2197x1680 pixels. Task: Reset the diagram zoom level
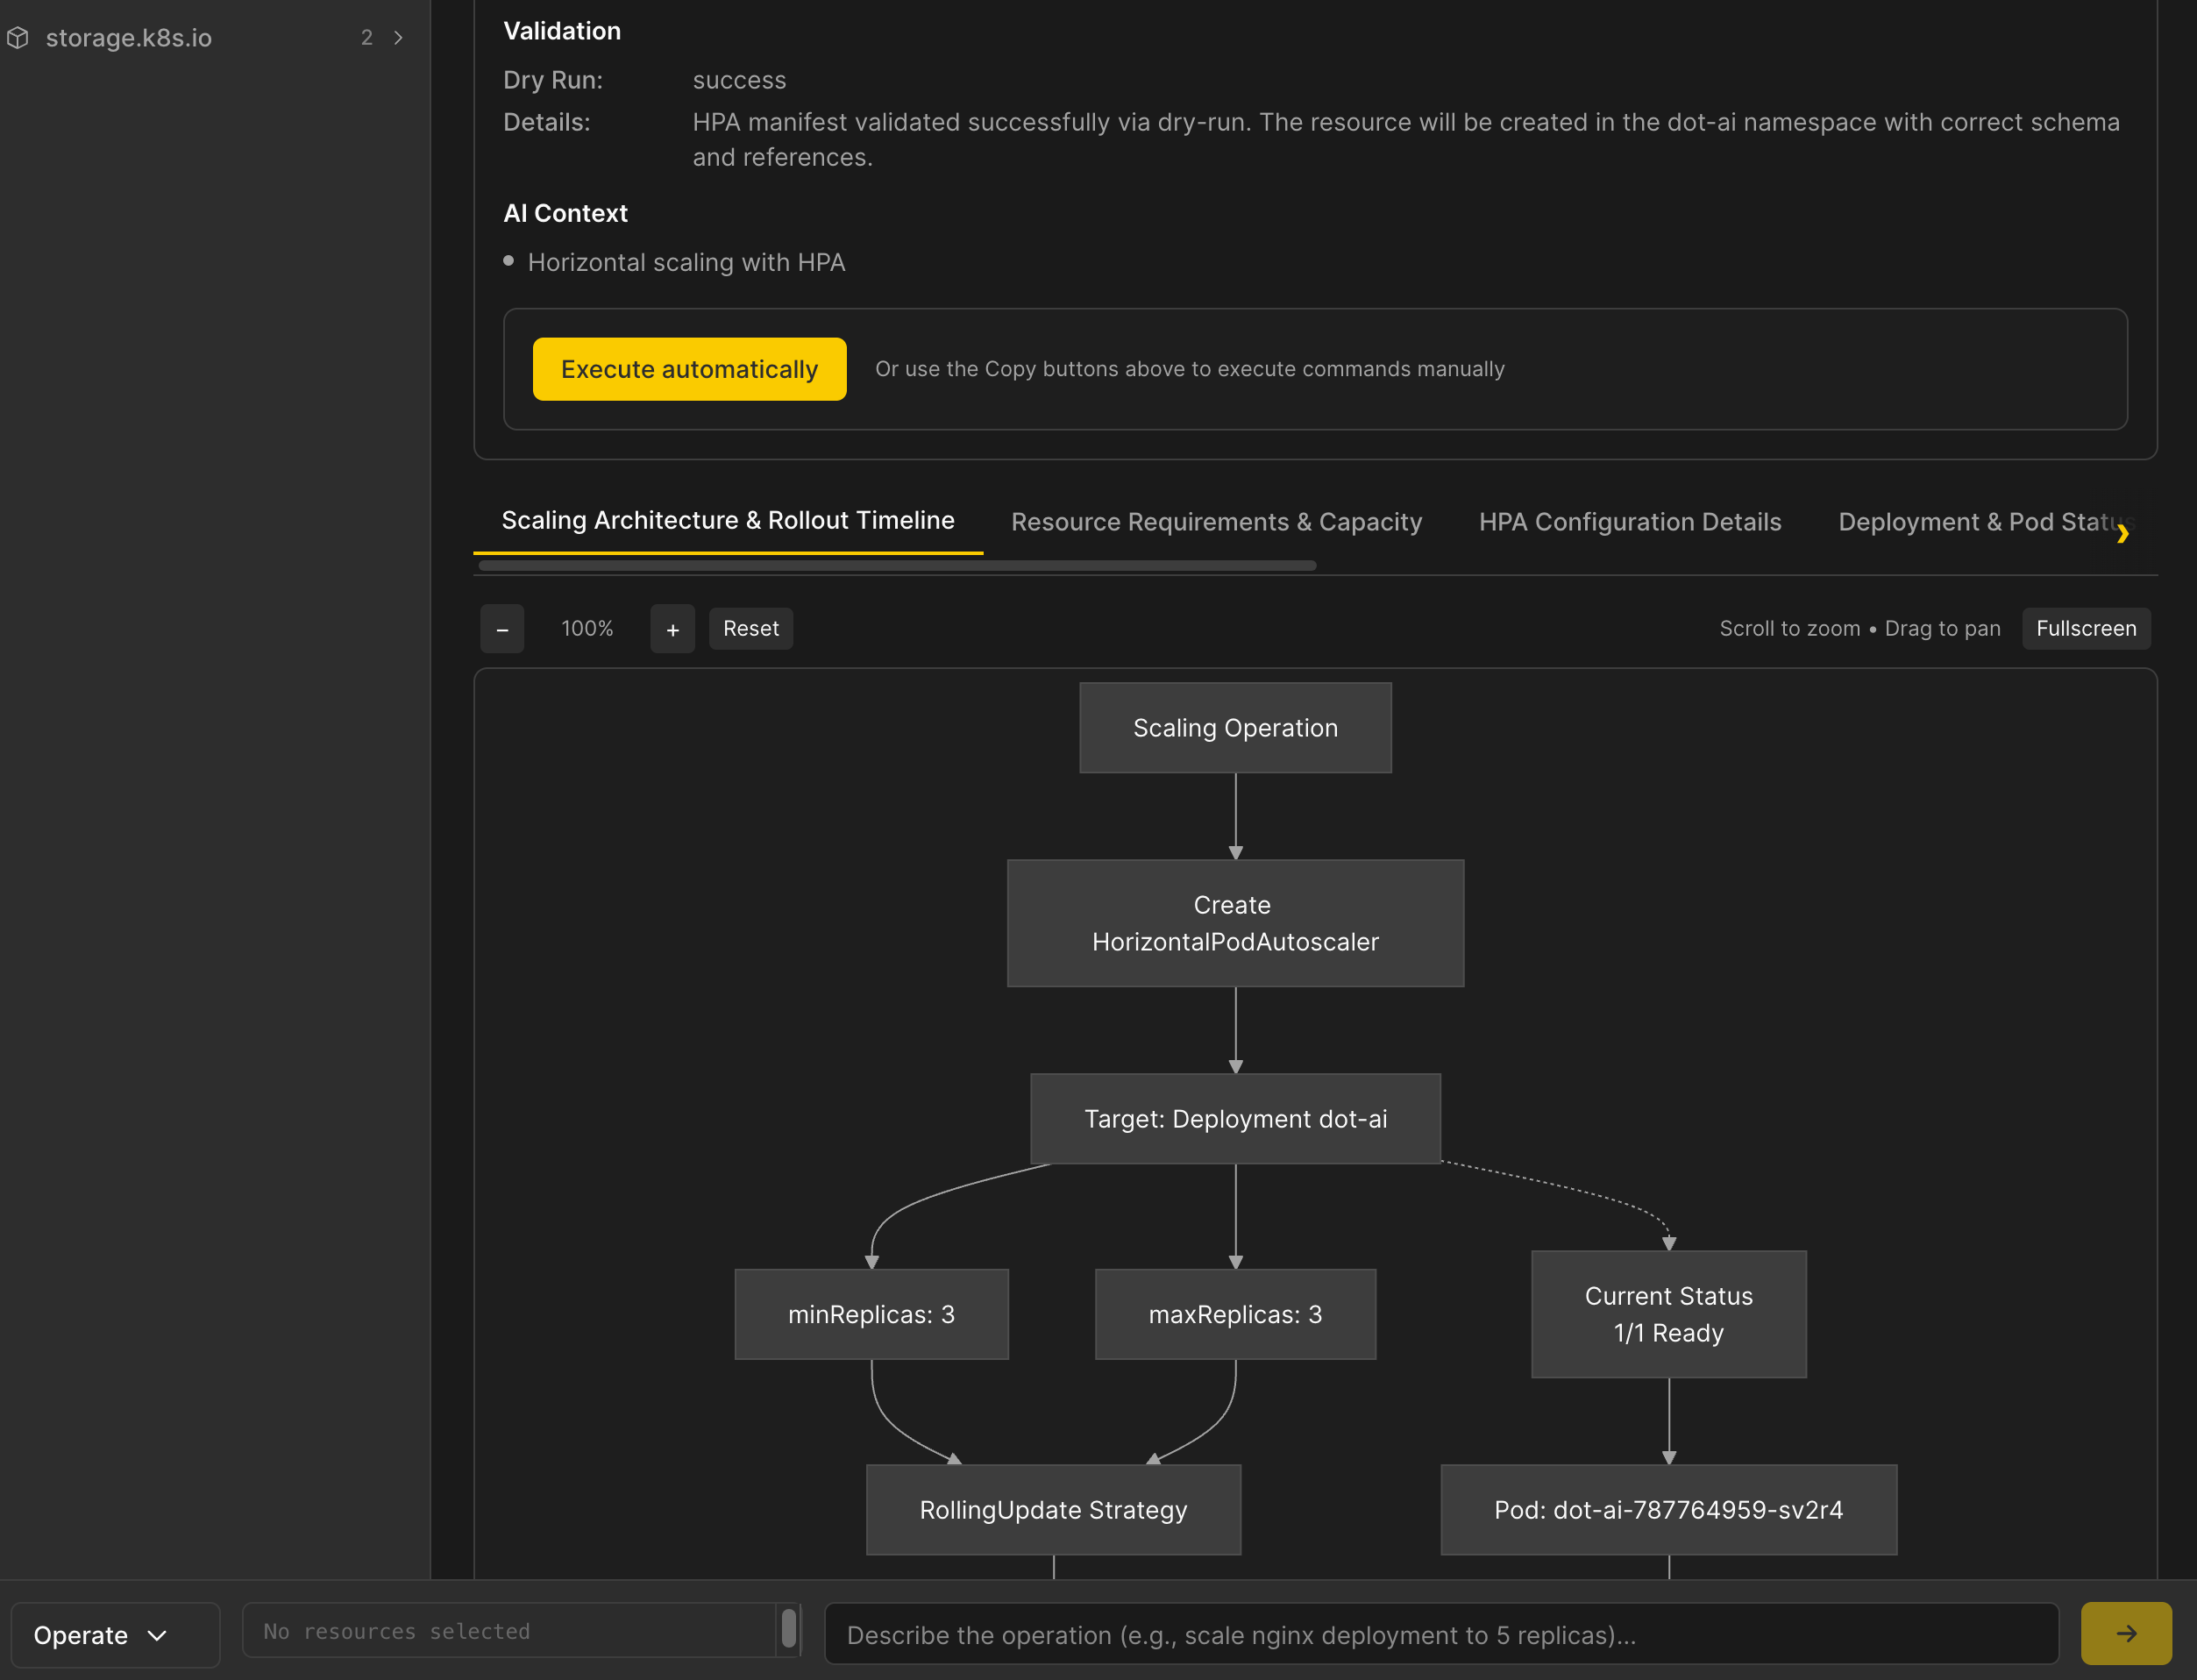750,629
